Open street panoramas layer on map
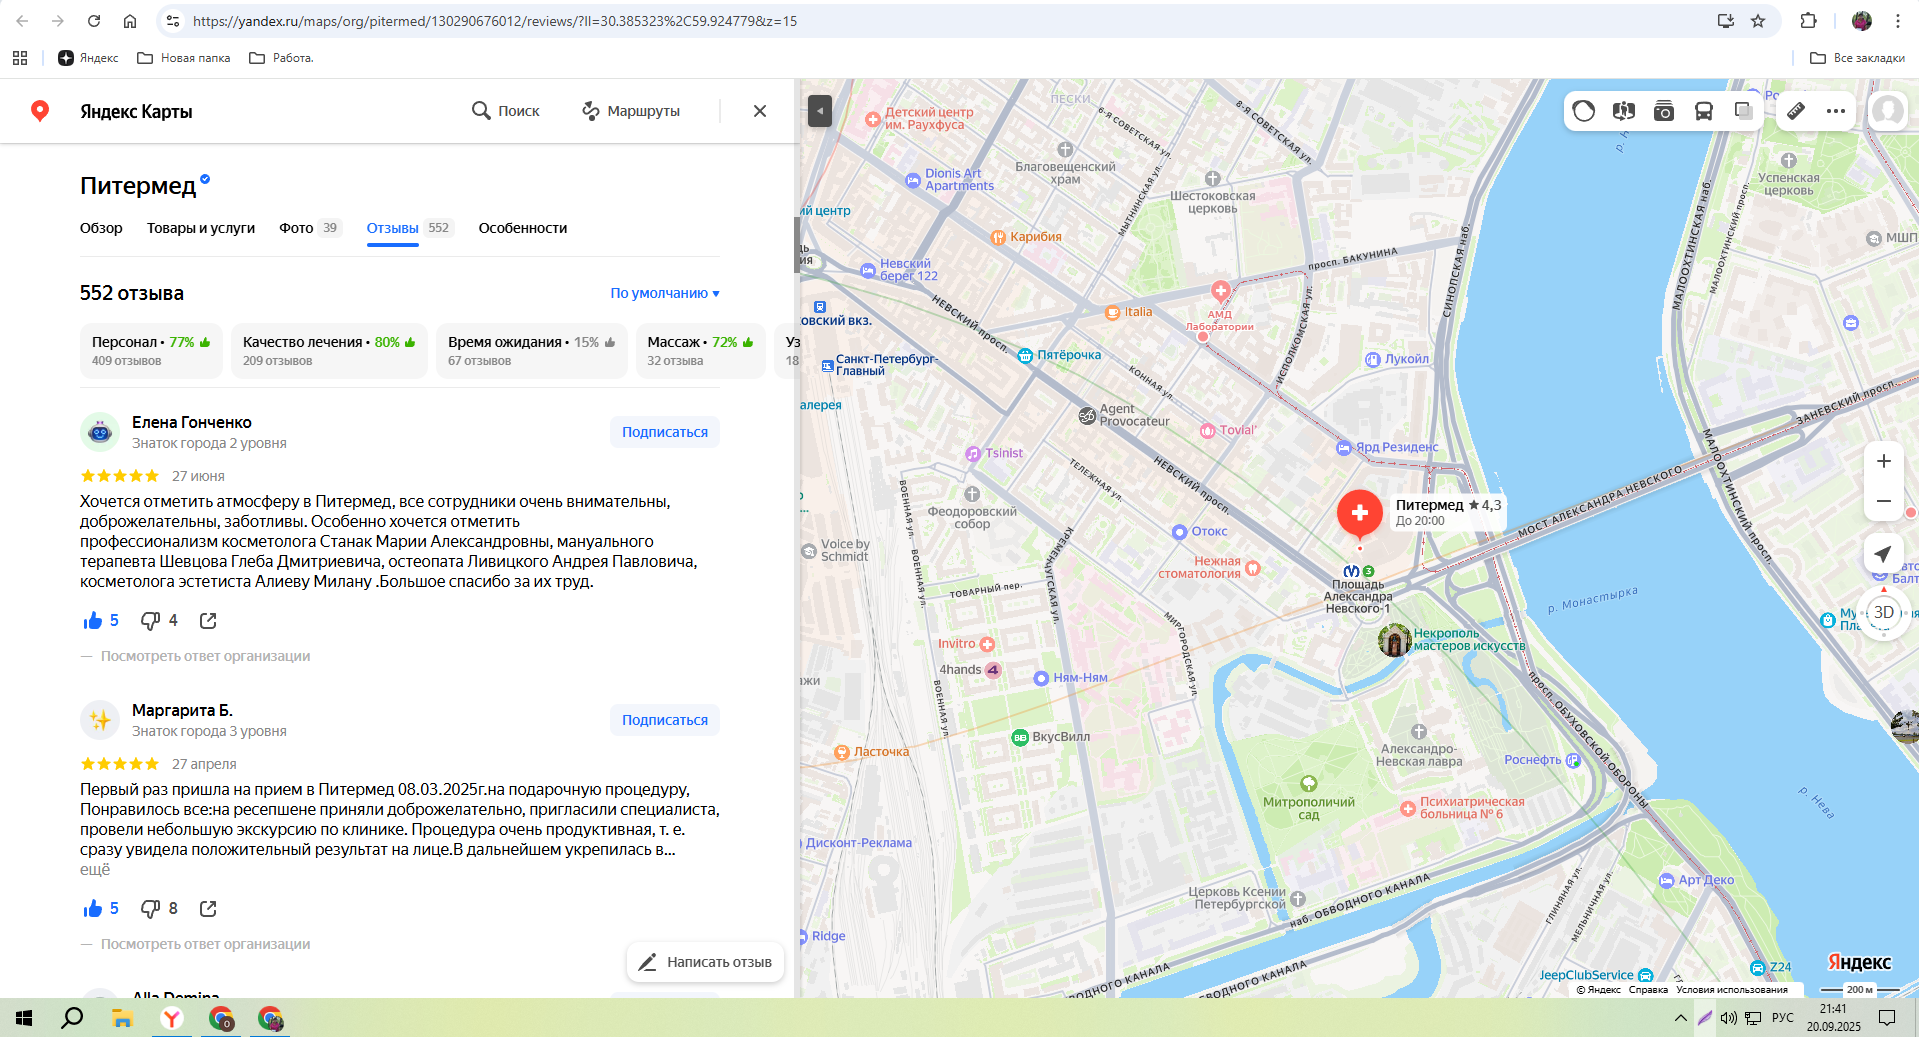The width and height of the screenshot is (1919, 1037). [1624, 111]
